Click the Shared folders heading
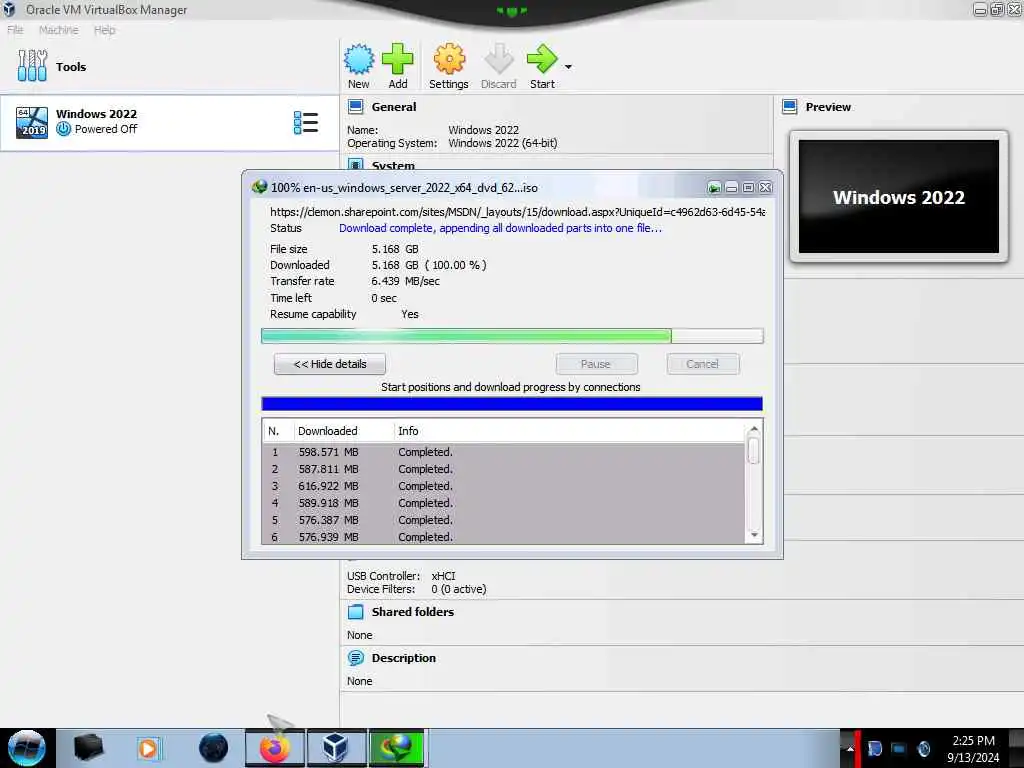 [413, 612]
